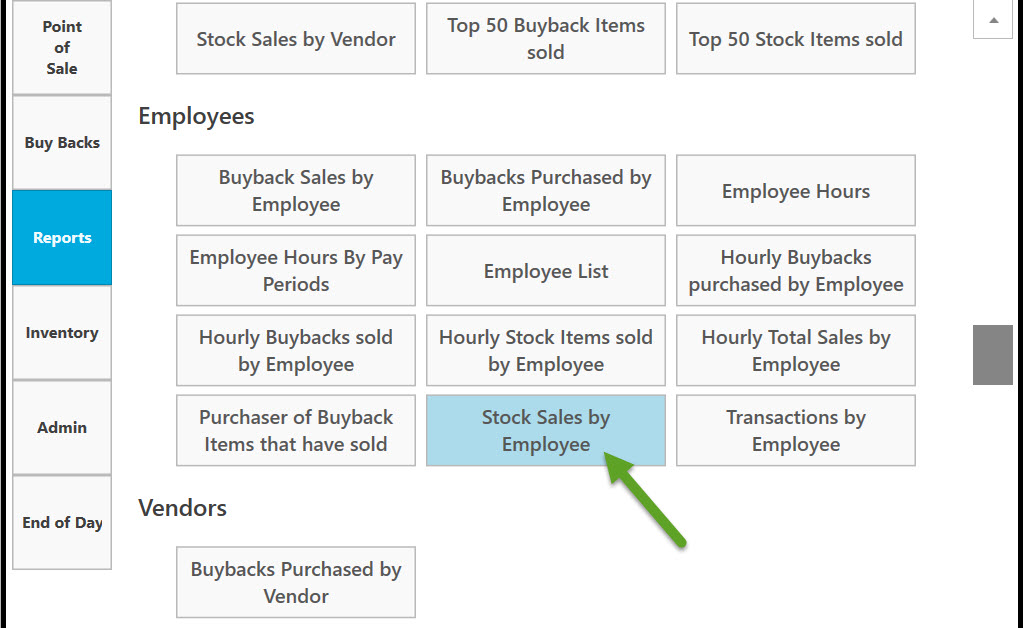
Task: Open Buybacks Purchased by Employee report
Action: 546,190
